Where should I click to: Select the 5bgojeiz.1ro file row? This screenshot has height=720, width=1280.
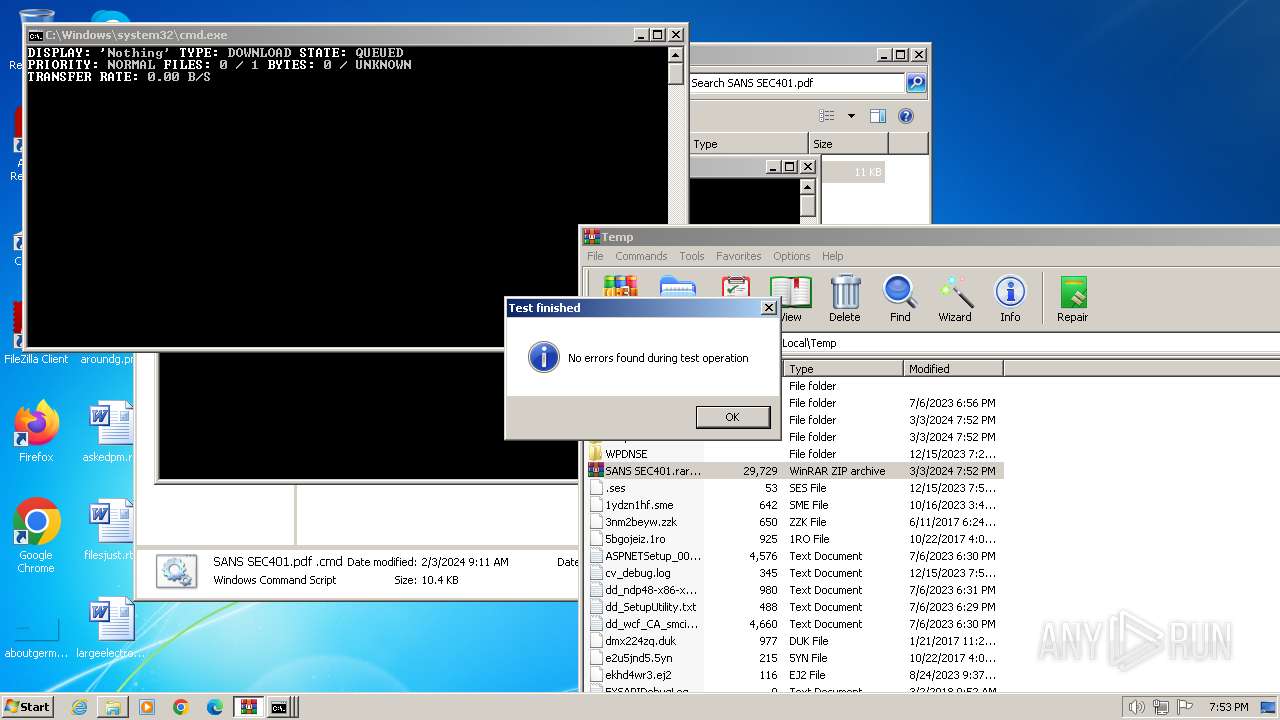pyautogui.click(x=794, y=539)
